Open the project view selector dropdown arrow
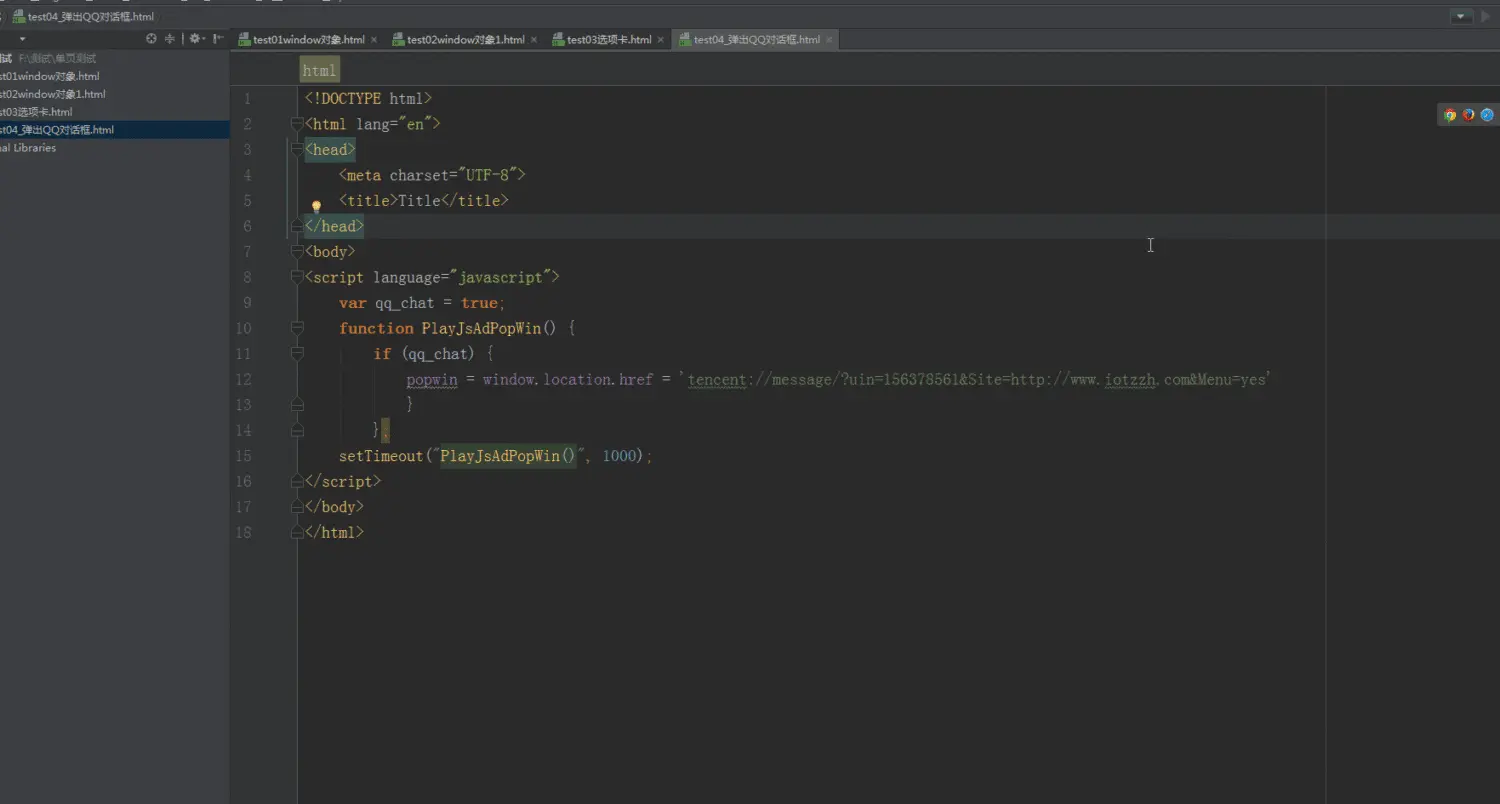The height and width of the screenshot is (804, 1500). [22, 39]
